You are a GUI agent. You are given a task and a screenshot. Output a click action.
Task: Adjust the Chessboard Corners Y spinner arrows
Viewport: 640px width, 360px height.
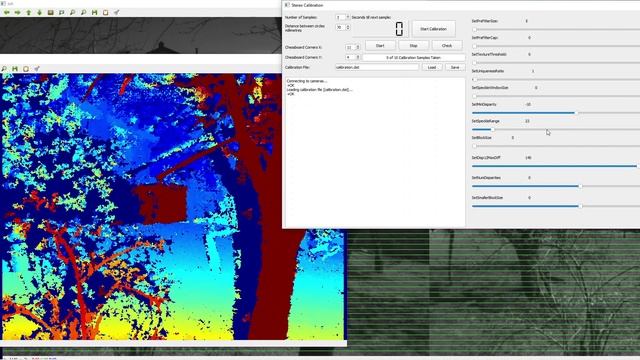click(358, 58)
